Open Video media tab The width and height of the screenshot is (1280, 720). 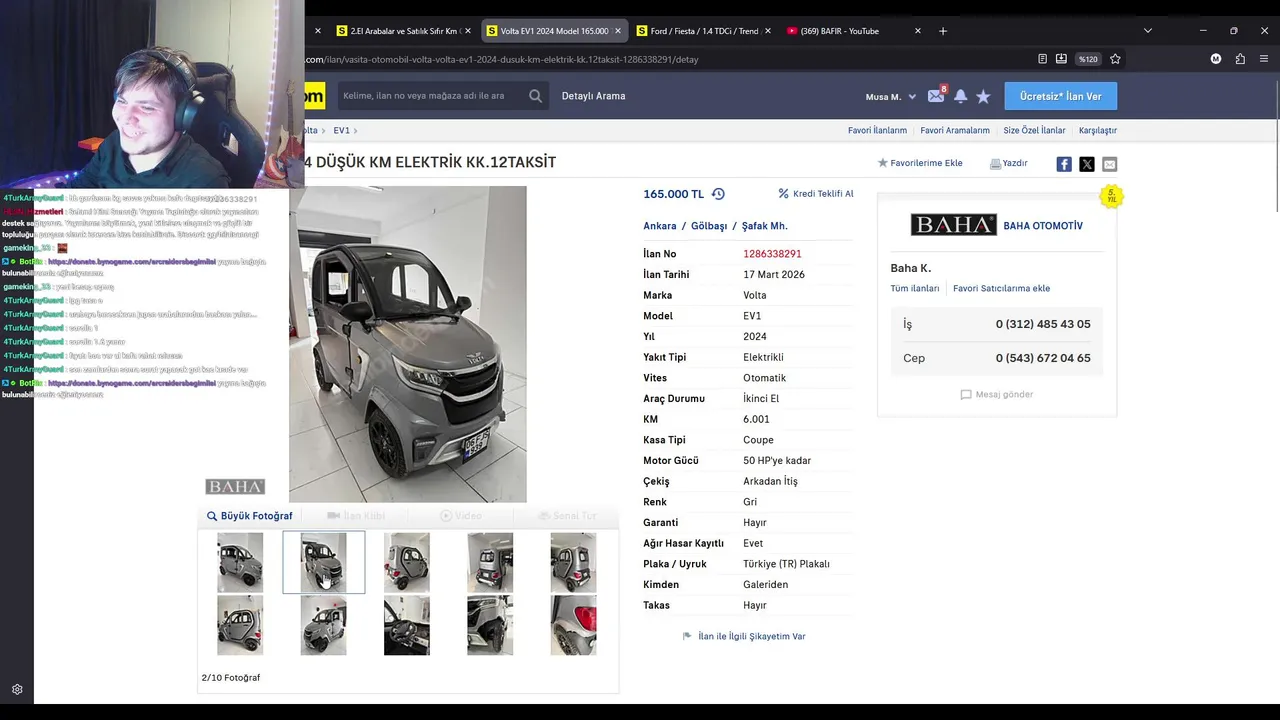[x=461, y=516]
